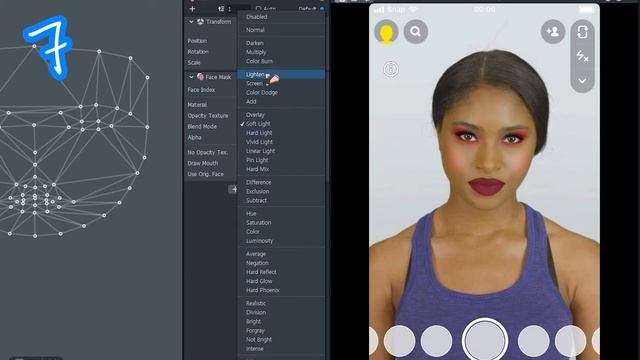Pick Color Dodge blend mode
The width and height of the screenshot is (640, 360).
(x=262, y=93)
